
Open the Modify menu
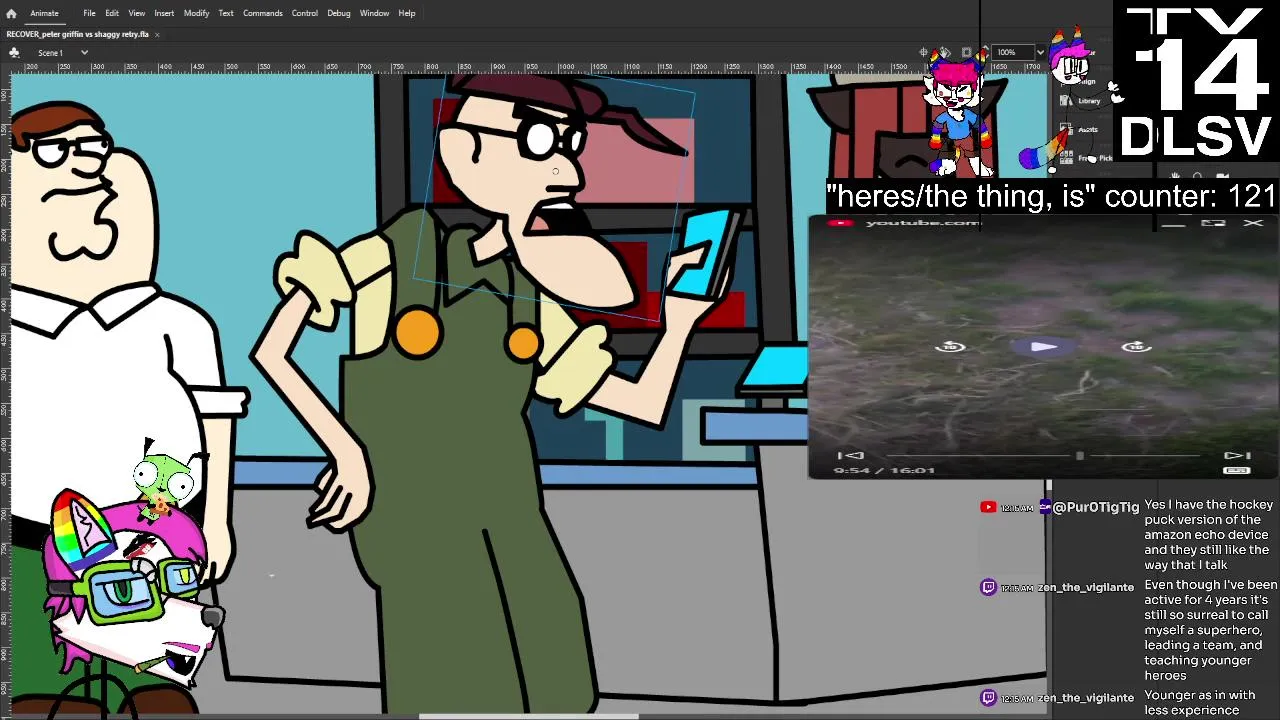(196, 13)
